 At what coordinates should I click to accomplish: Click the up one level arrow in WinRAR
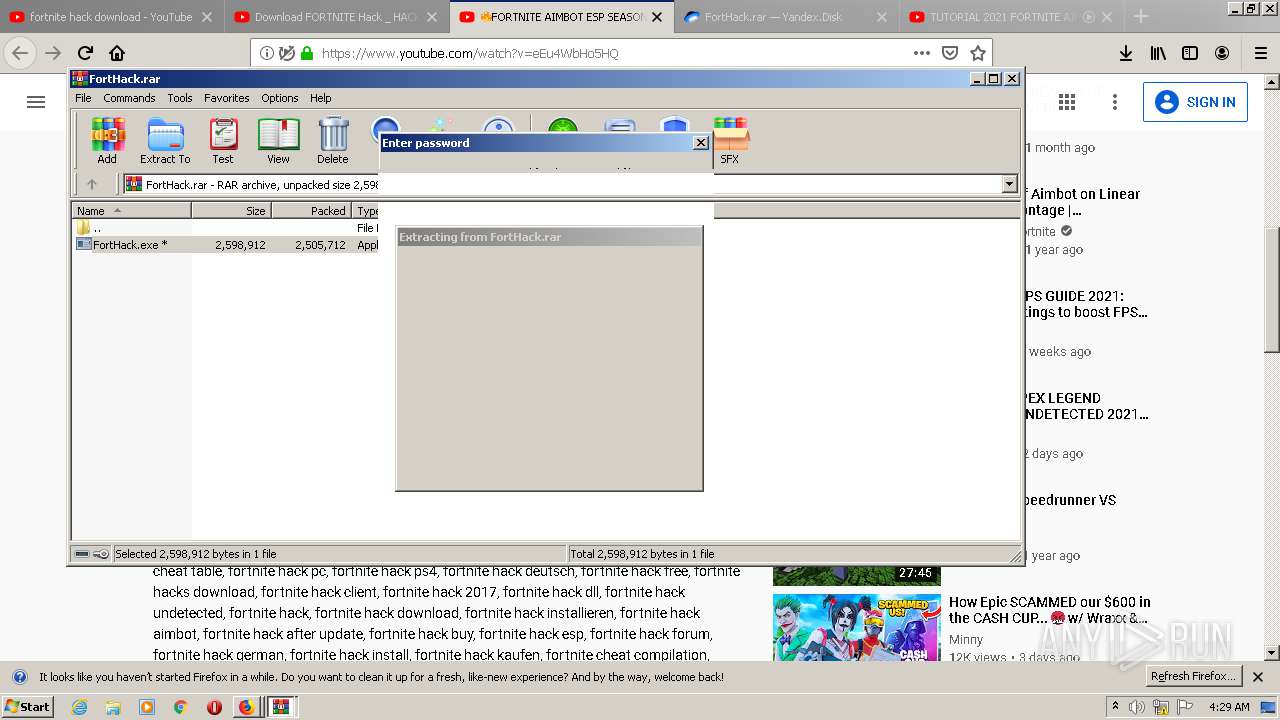92,184
